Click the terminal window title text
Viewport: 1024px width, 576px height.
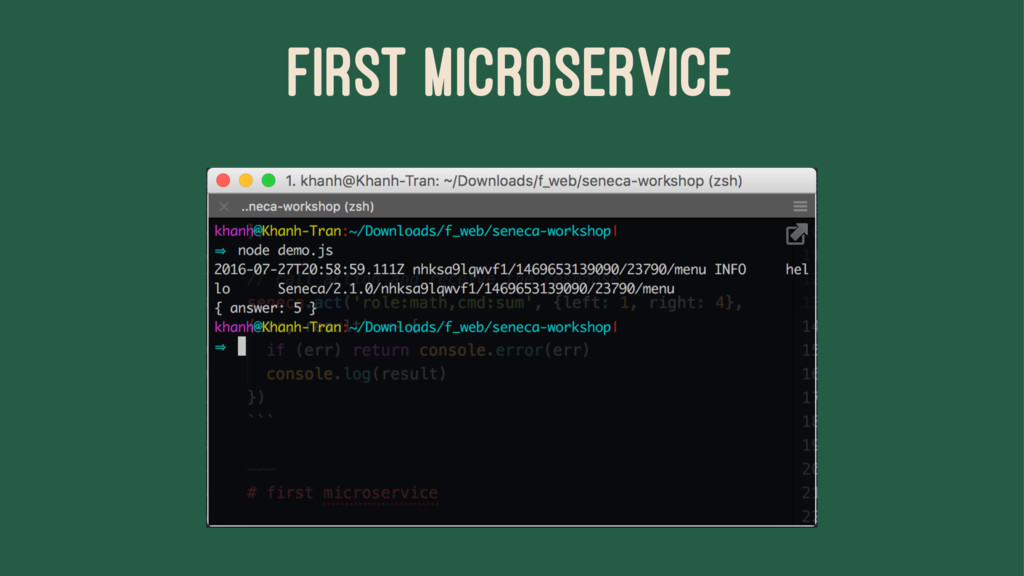[514, 181]
